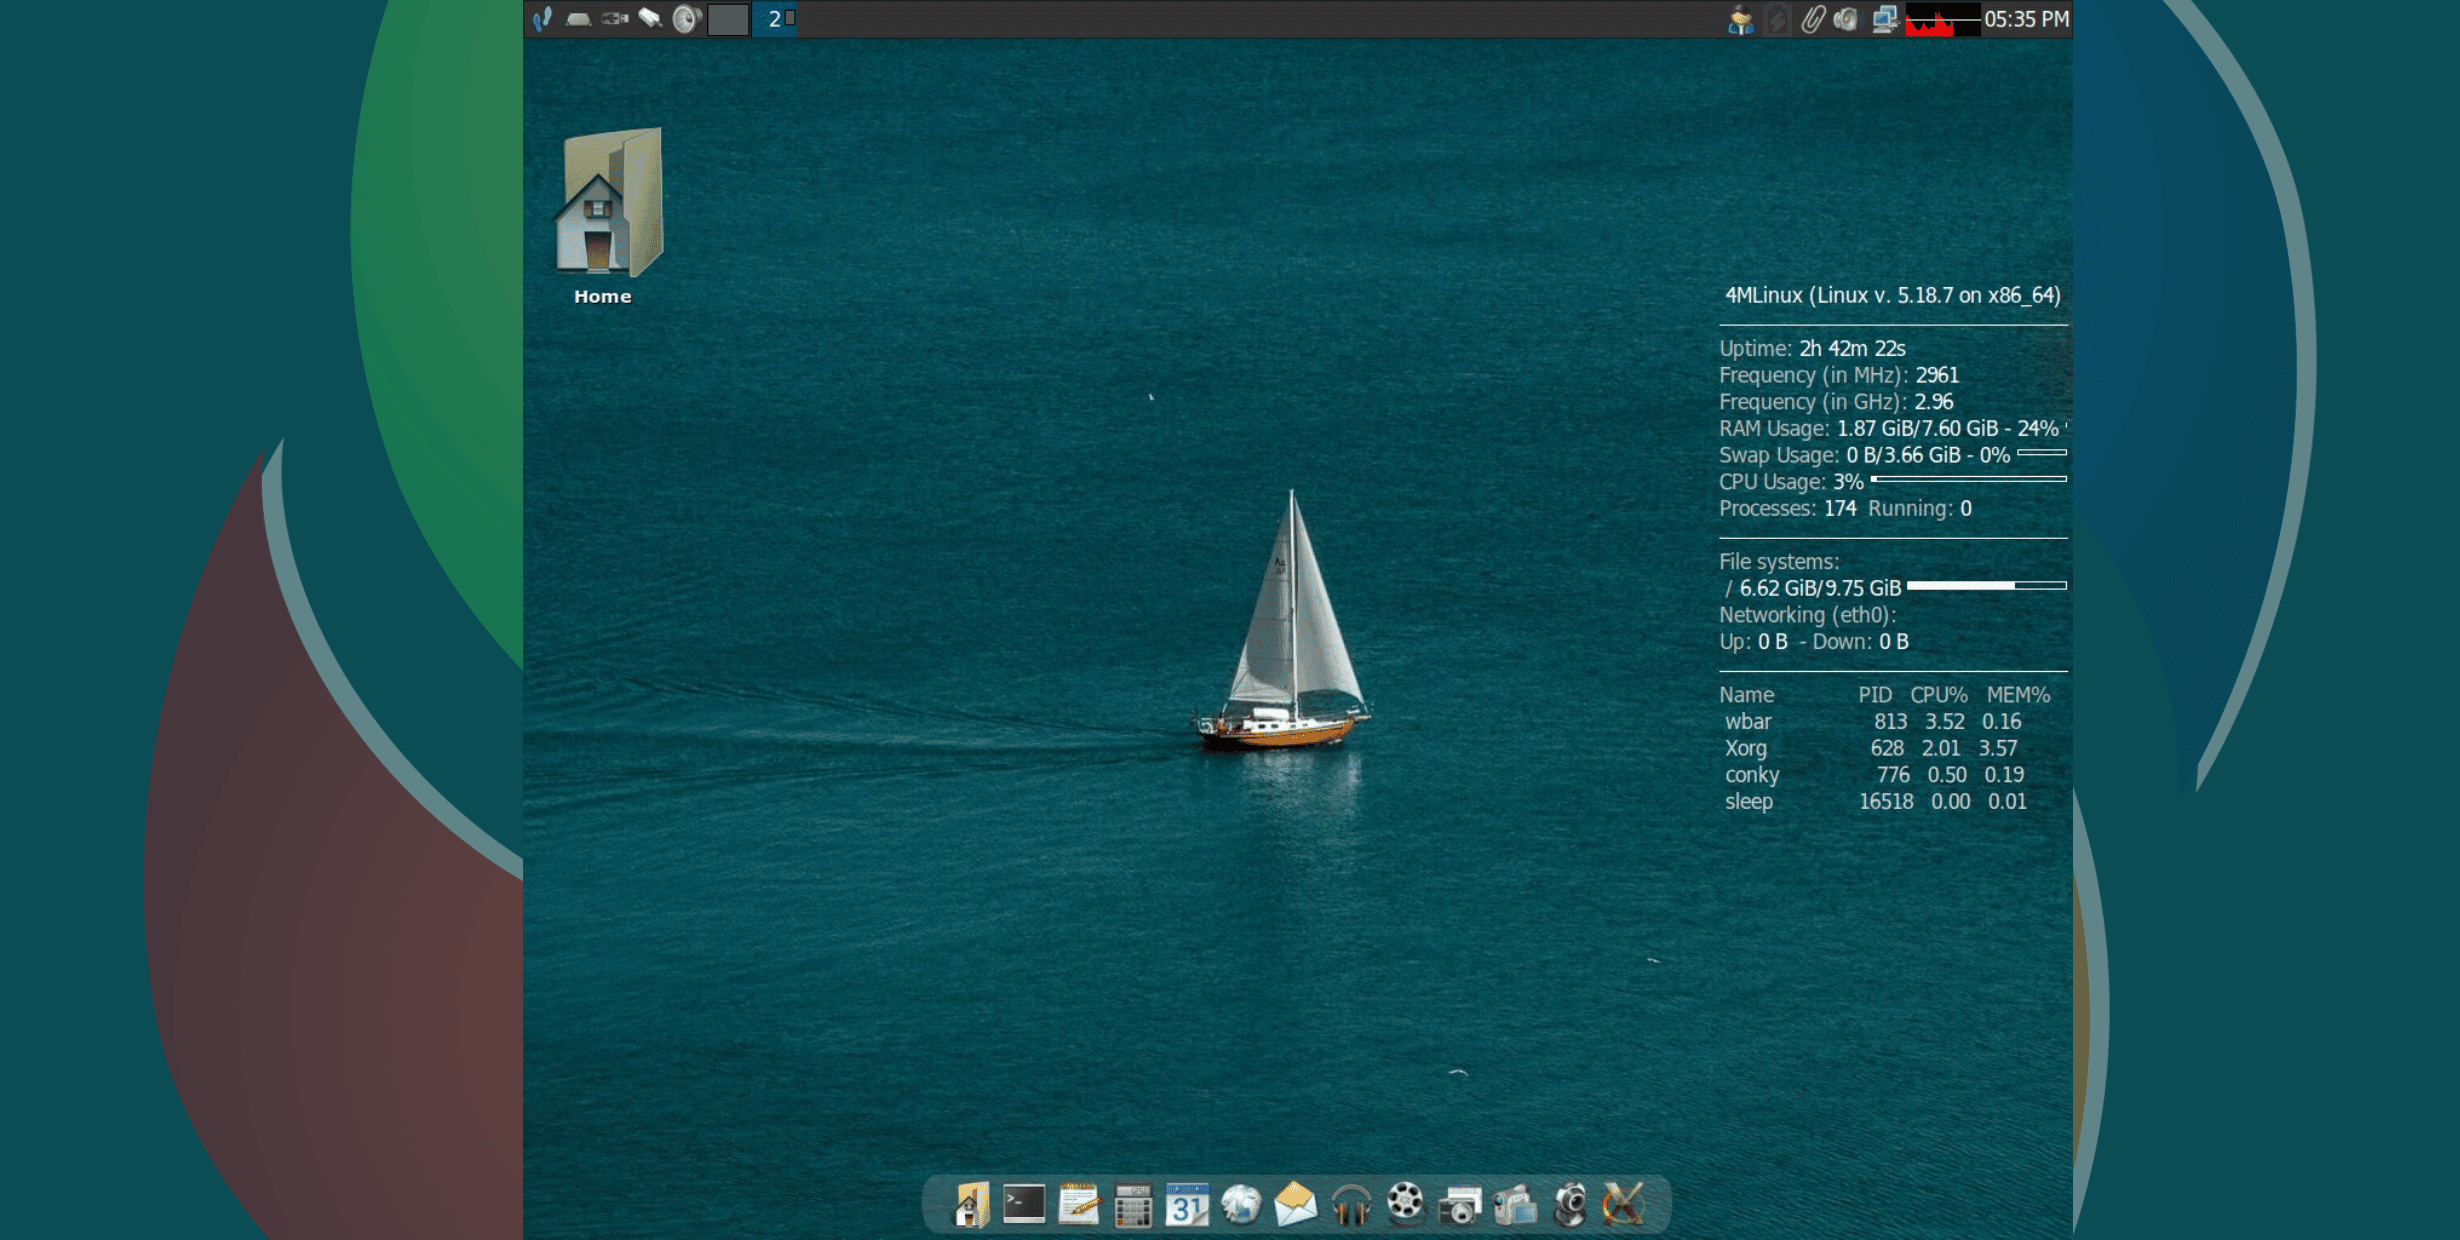
Task: Open the camera screenshot tool dock icon
Action: click(1459, 1206)
